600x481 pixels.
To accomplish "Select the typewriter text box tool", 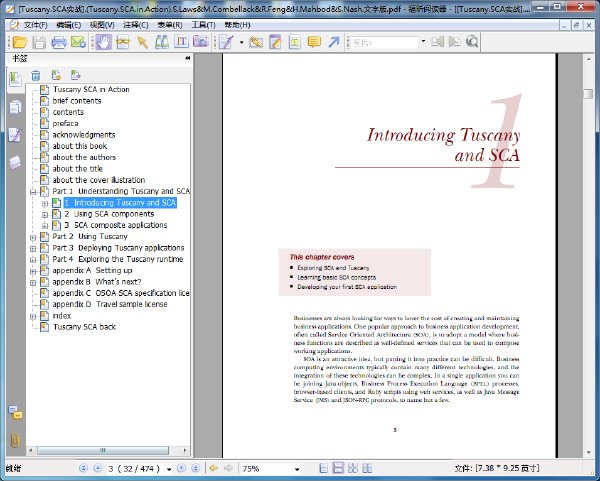I will (x=295, y=42).
